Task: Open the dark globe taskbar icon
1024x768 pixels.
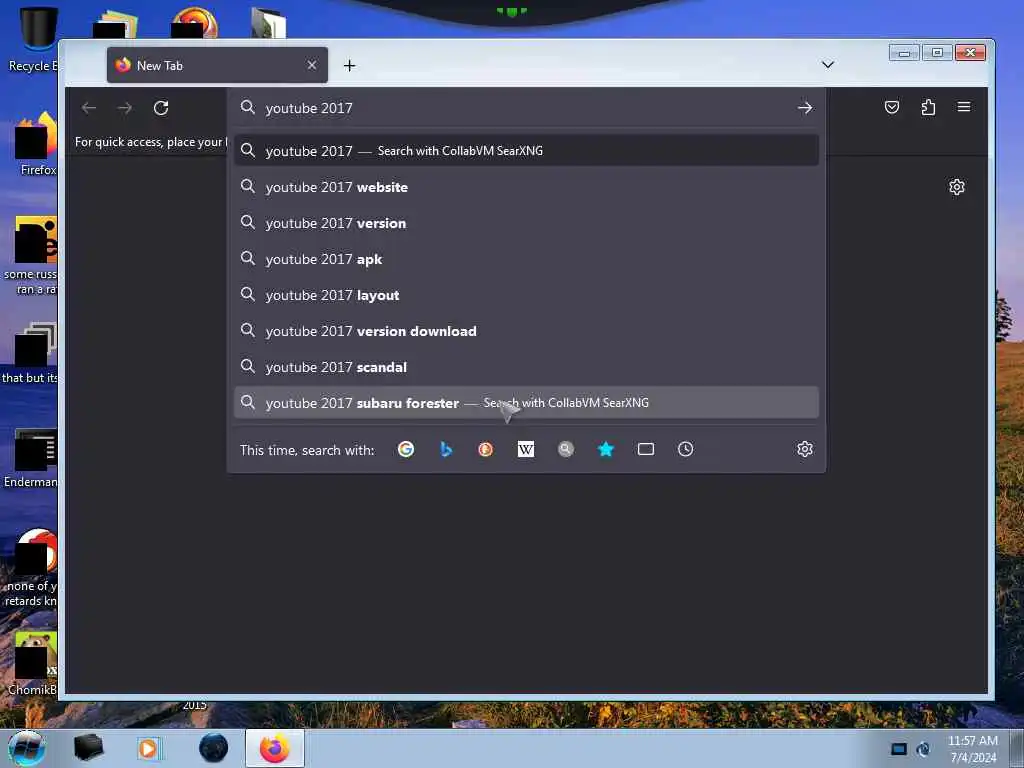Action: pos(214,748)
